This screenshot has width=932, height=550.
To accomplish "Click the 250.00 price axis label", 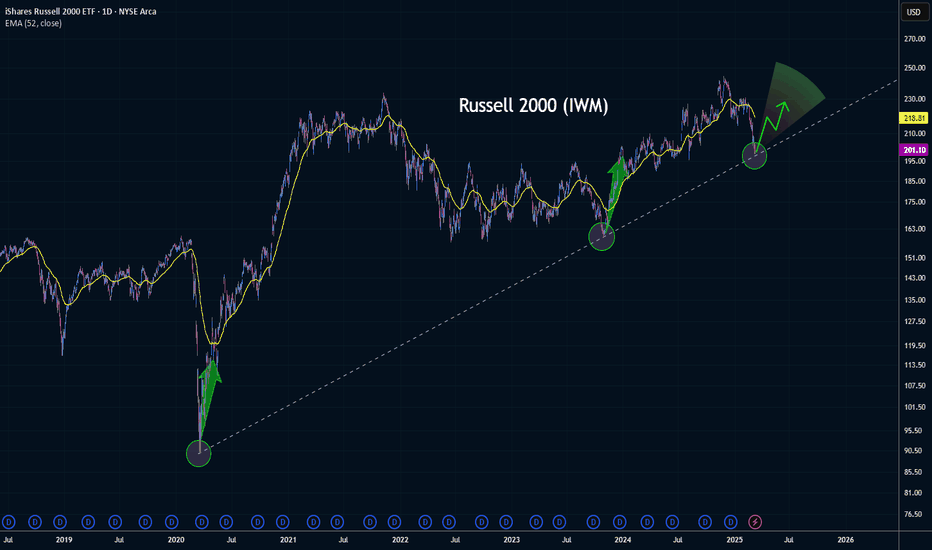I will (x=914, y=68).
